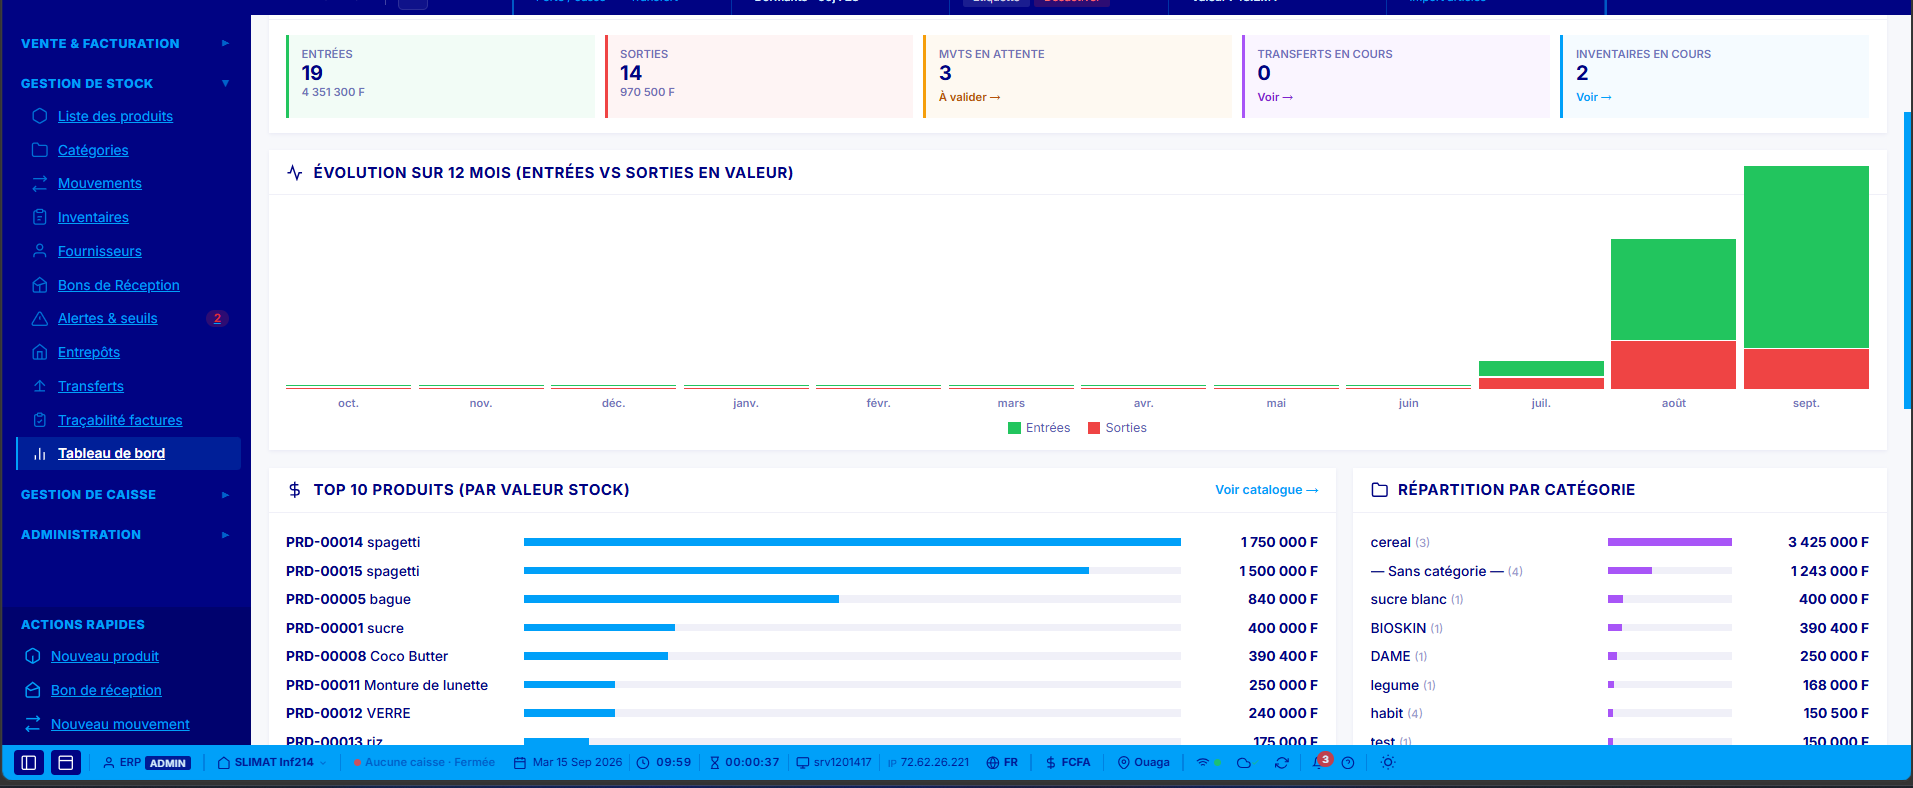Click 'À valider' link in Mvts en attente
The image size is (1913, 788).
tap(969, 97)
